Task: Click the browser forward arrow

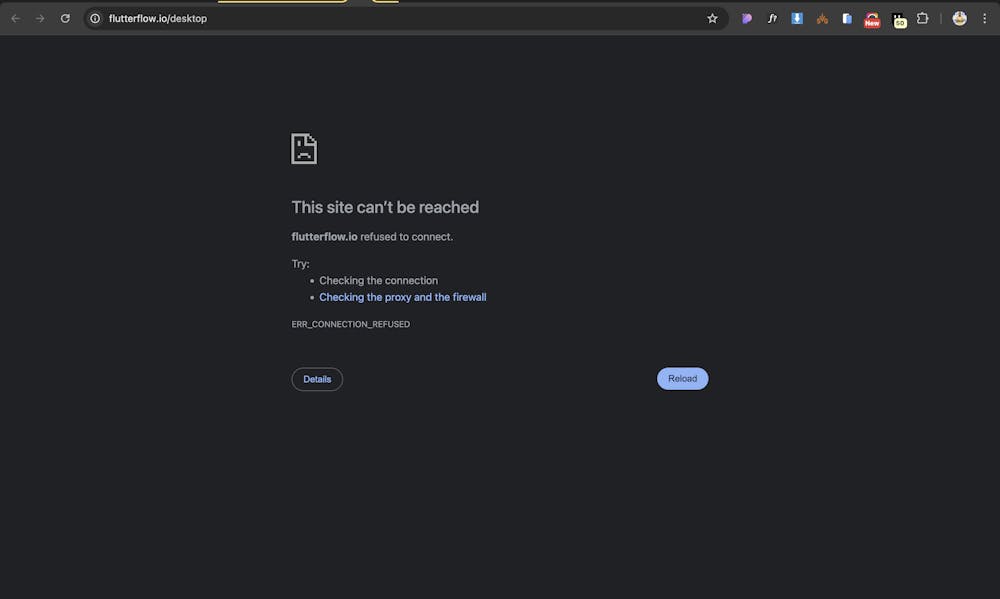Action: pyautogui.click(x=40, y=18)
